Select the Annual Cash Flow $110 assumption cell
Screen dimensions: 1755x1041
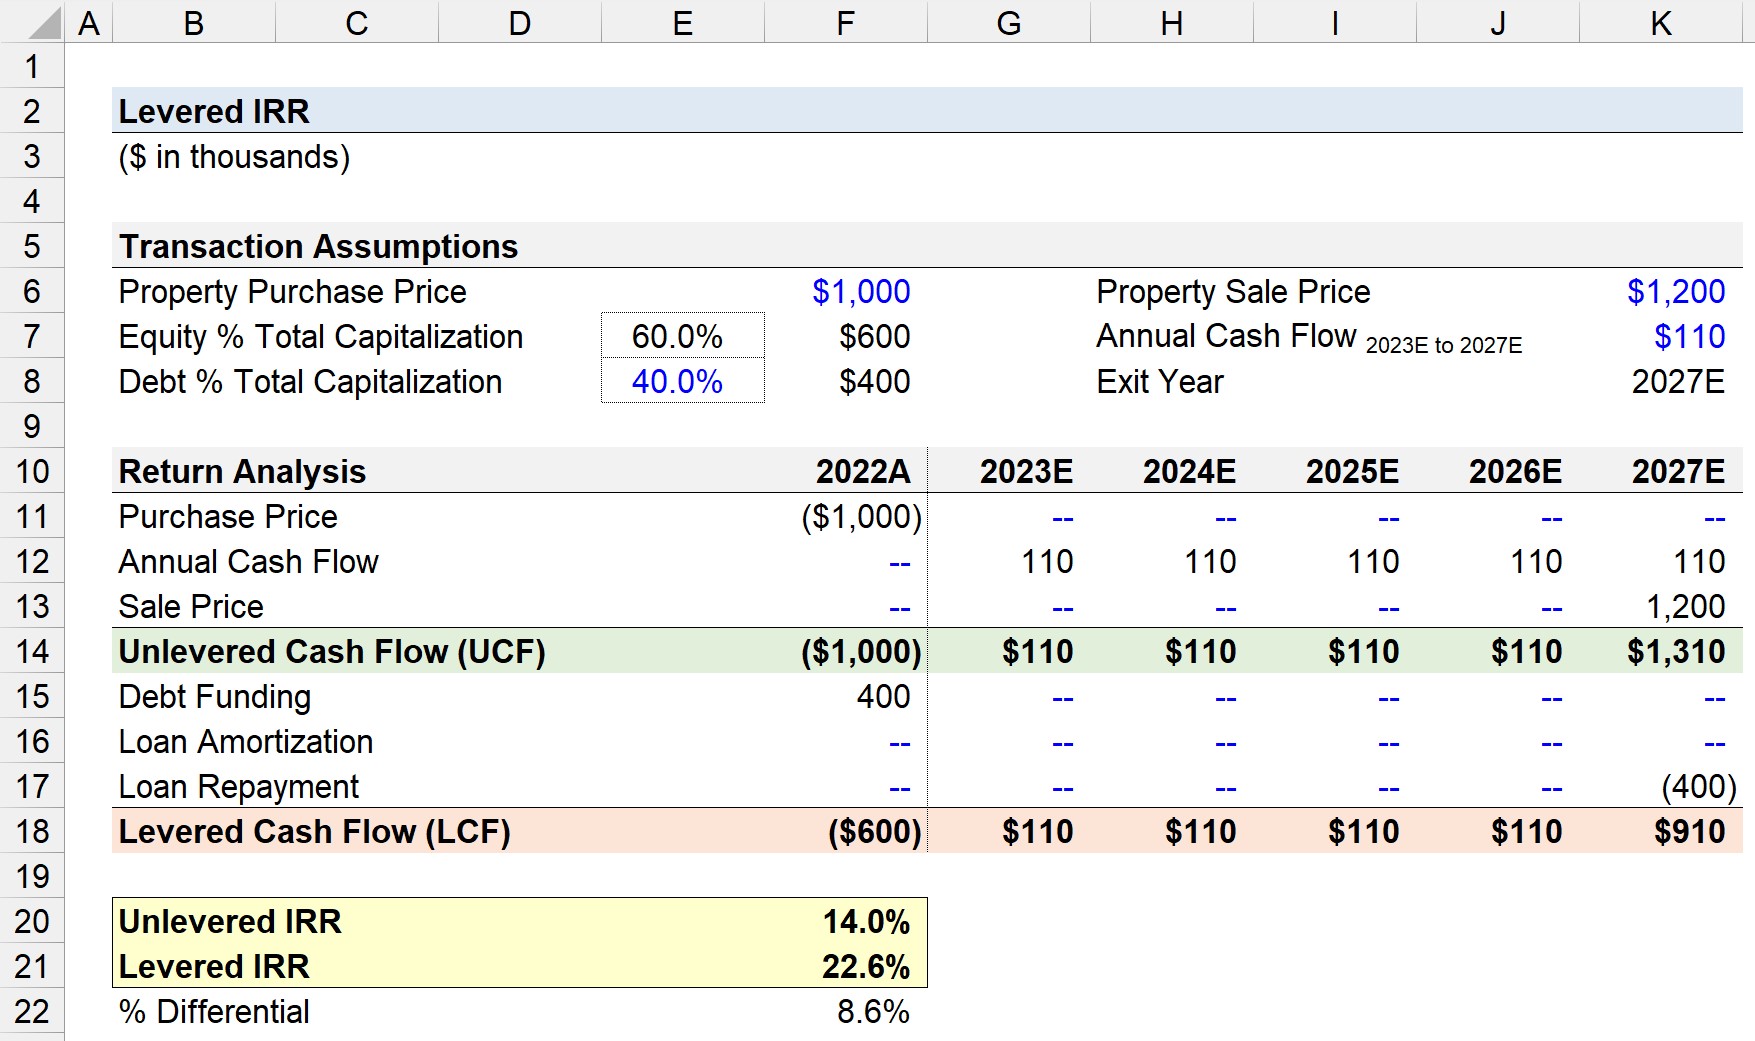(x=1661, y=336)
